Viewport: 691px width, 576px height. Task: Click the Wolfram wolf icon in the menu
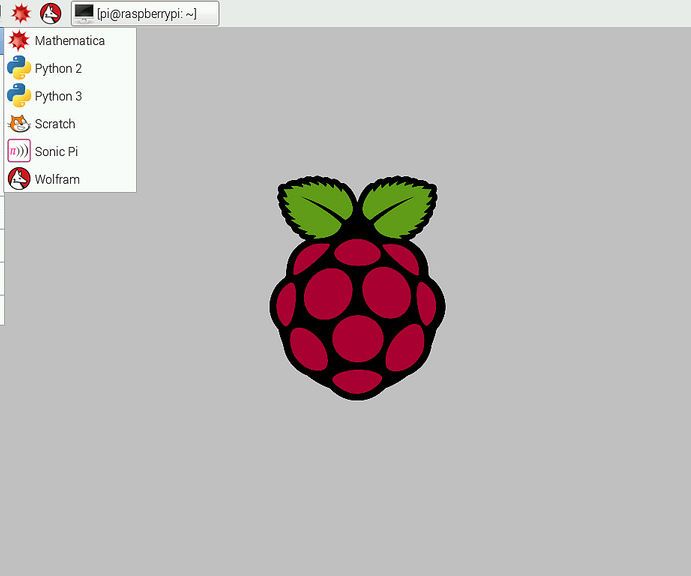19,179
